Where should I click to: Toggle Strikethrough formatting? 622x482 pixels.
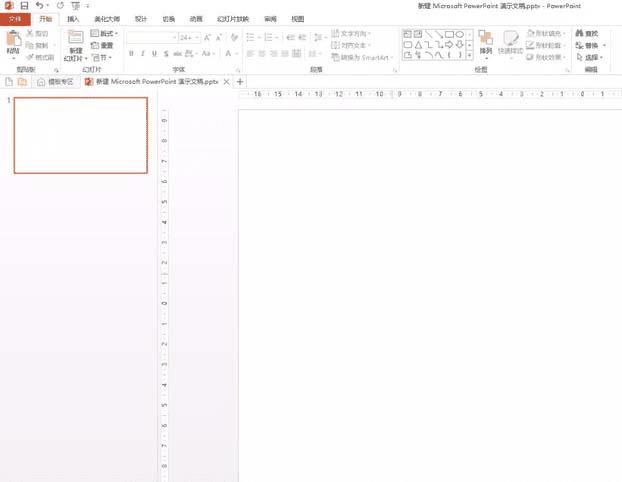178,54
